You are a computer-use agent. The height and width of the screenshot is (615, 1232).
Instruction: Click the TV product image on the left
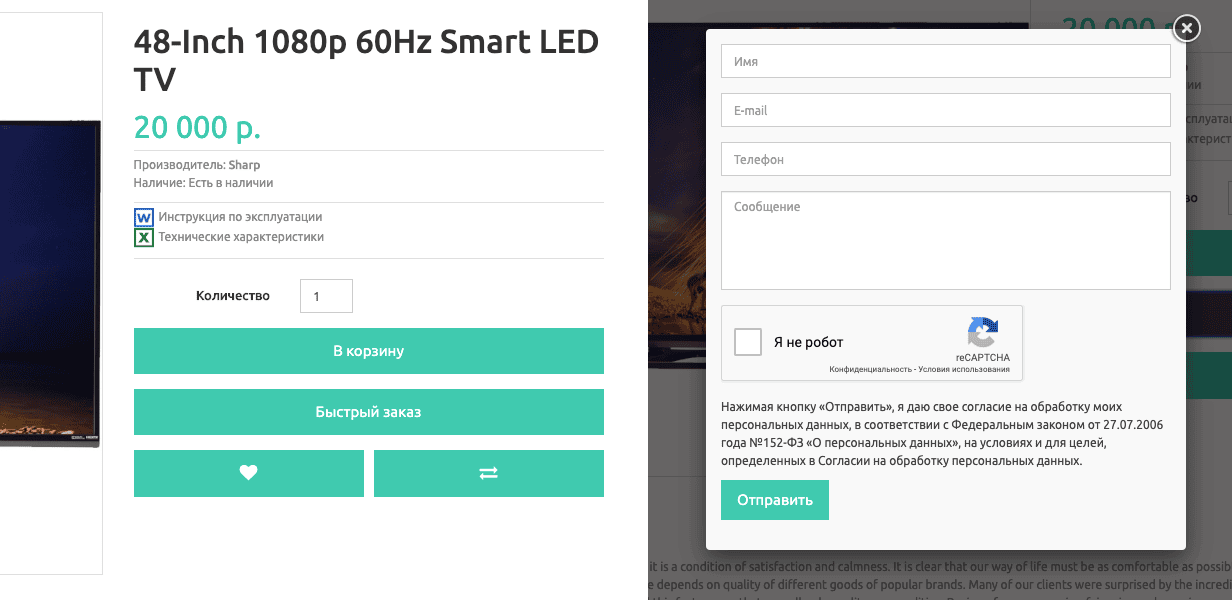click(50, 283)
